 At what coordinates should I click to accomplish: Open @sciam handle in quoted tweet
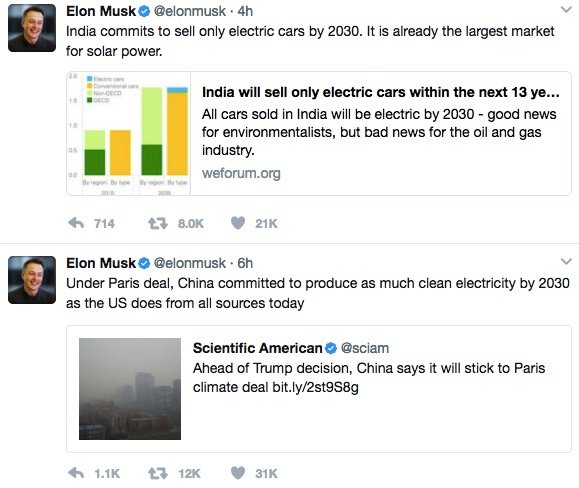click(365, 348)
